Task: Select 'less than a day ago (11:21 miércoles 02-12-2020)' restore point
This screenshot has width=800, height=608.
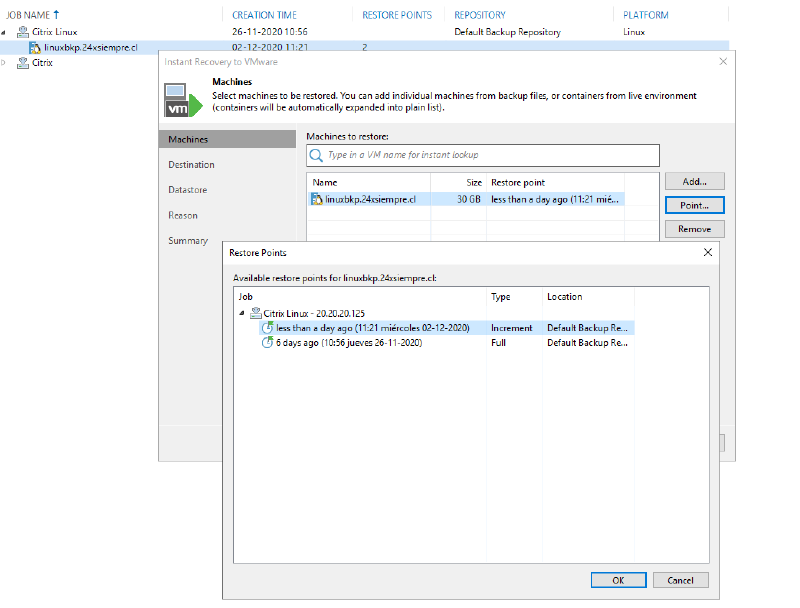Action: [x=372, y=328]
